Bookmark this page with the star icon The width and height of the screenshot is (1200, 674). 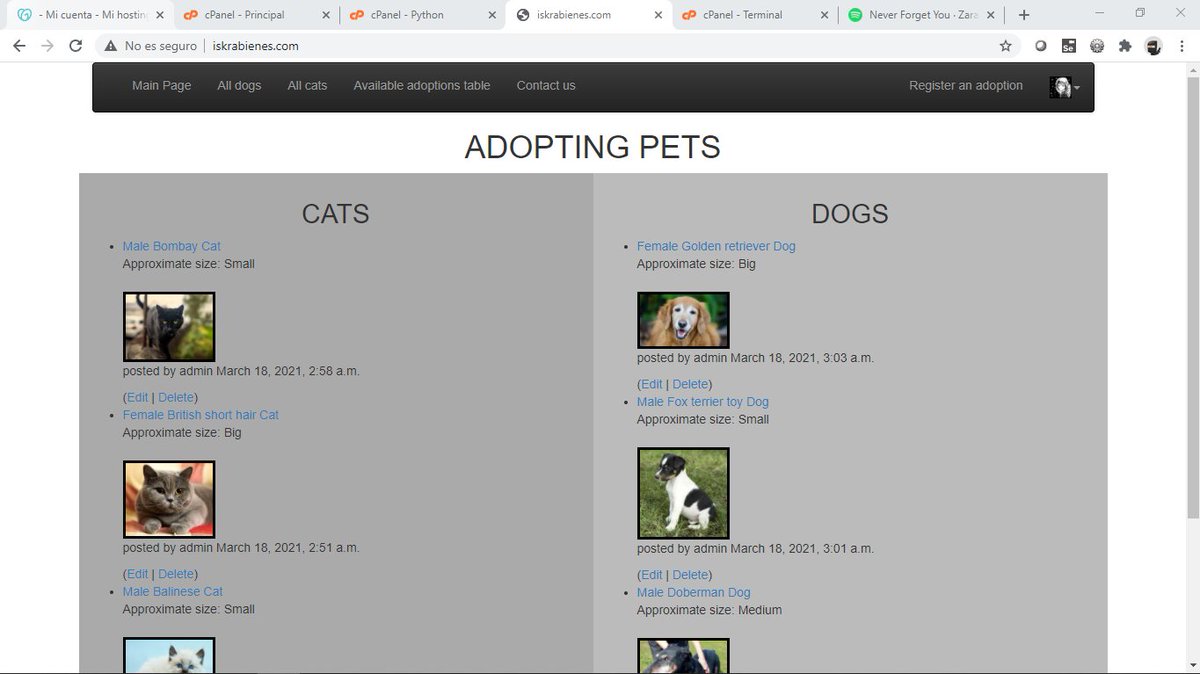(x=1006, y=46)
